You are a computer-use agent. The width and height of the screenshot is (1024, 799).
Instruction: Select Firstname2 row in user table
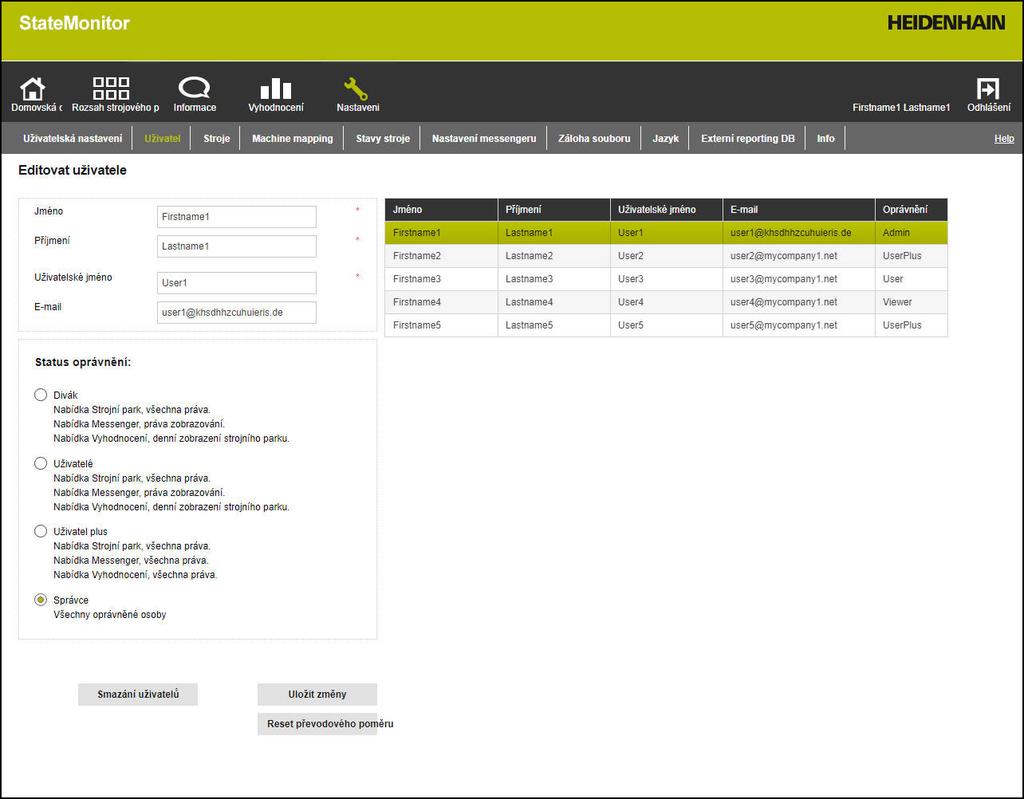pyautogui.click(x=666, y=256)
